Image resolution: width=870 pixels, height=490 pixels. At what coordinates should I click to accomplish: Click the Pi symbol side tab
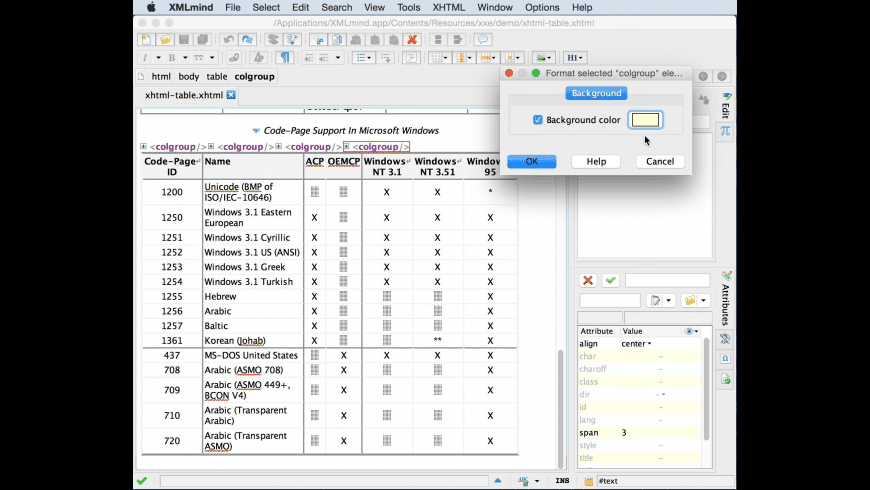[x=725, y=131]
